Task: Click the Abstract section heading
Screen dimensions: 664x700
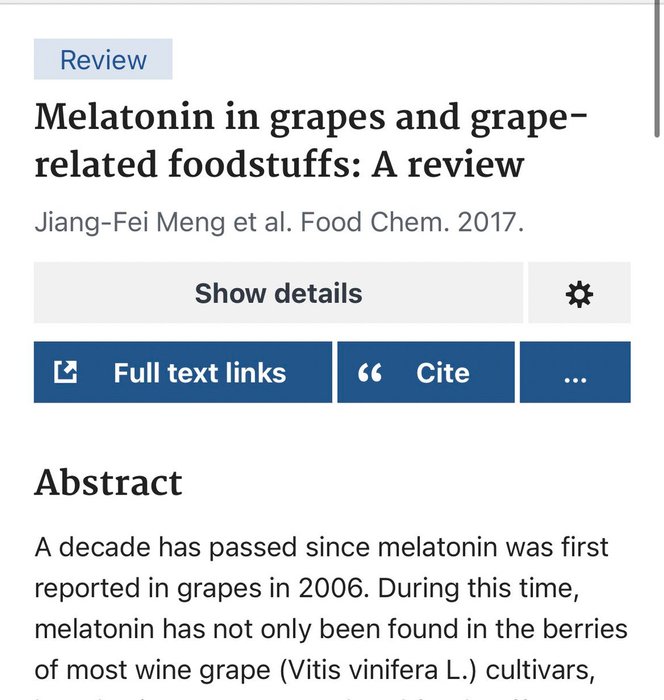Action: (x=108, y=482)
